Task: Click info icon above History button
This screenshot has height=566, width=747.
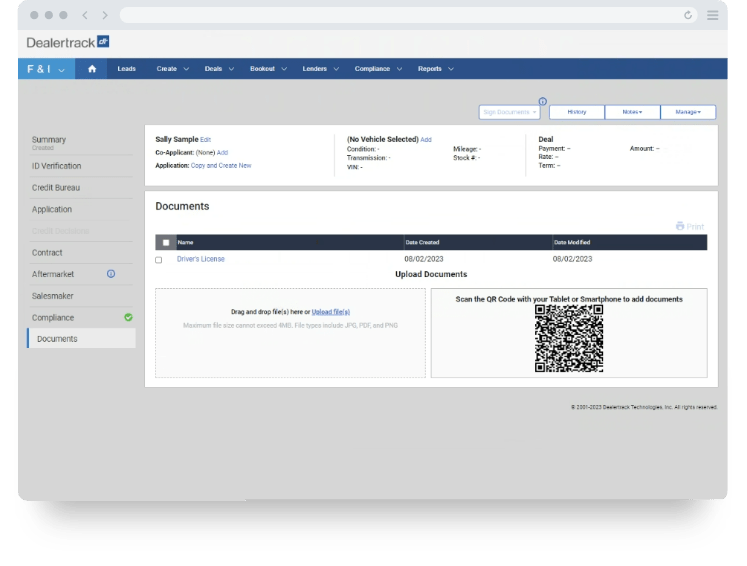Action: pos(543,101)
